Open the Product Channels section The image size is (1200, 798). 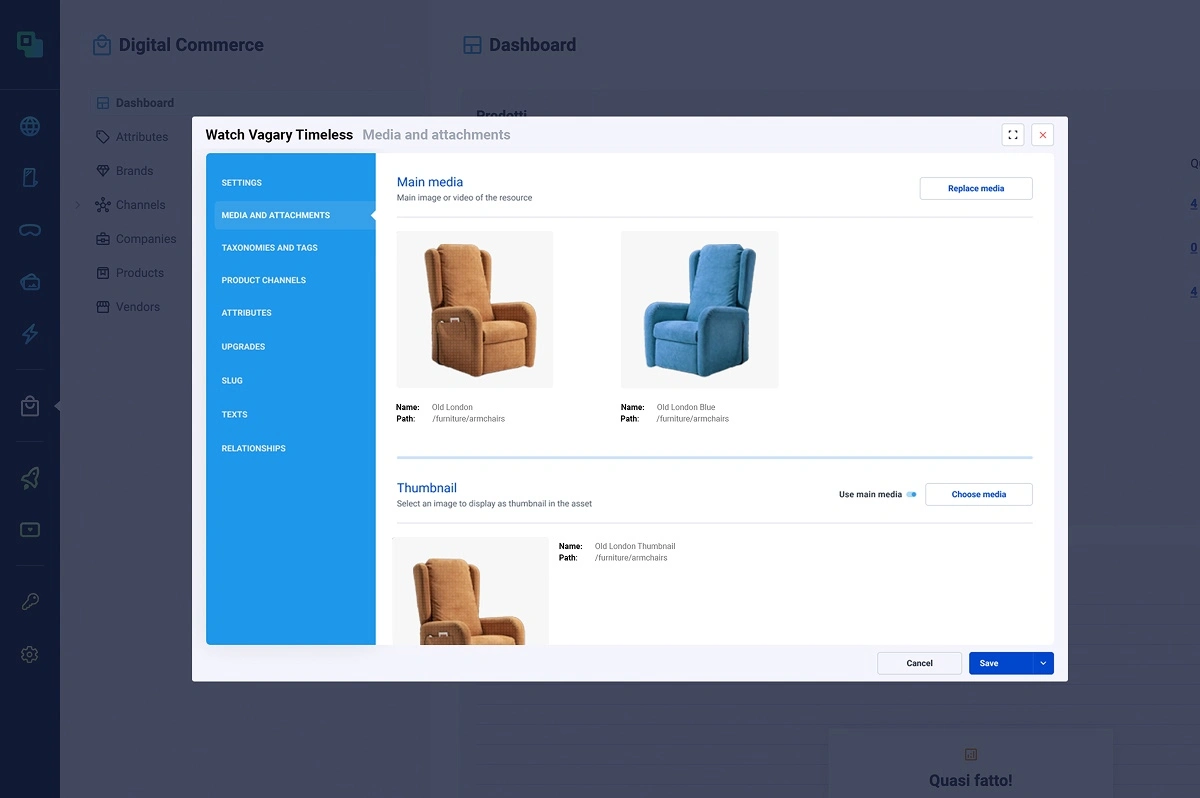(x=263, y=280)
